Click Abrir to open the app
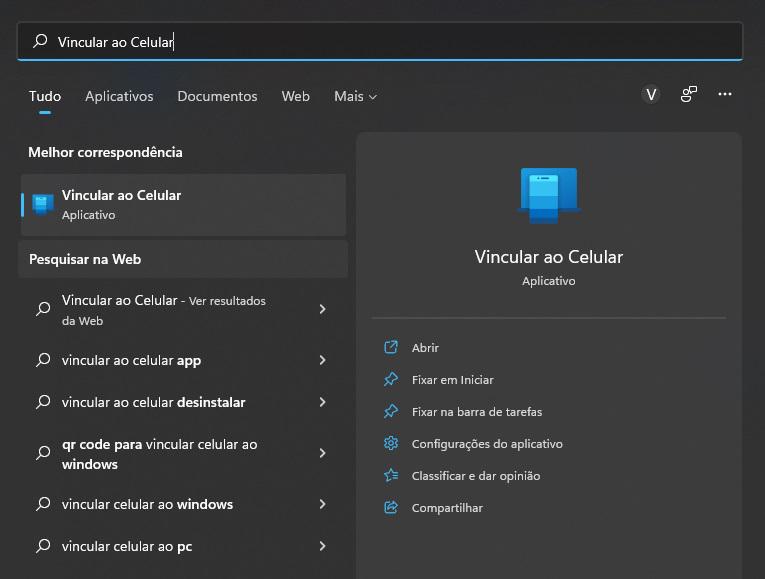 click(x=425, y=348)
